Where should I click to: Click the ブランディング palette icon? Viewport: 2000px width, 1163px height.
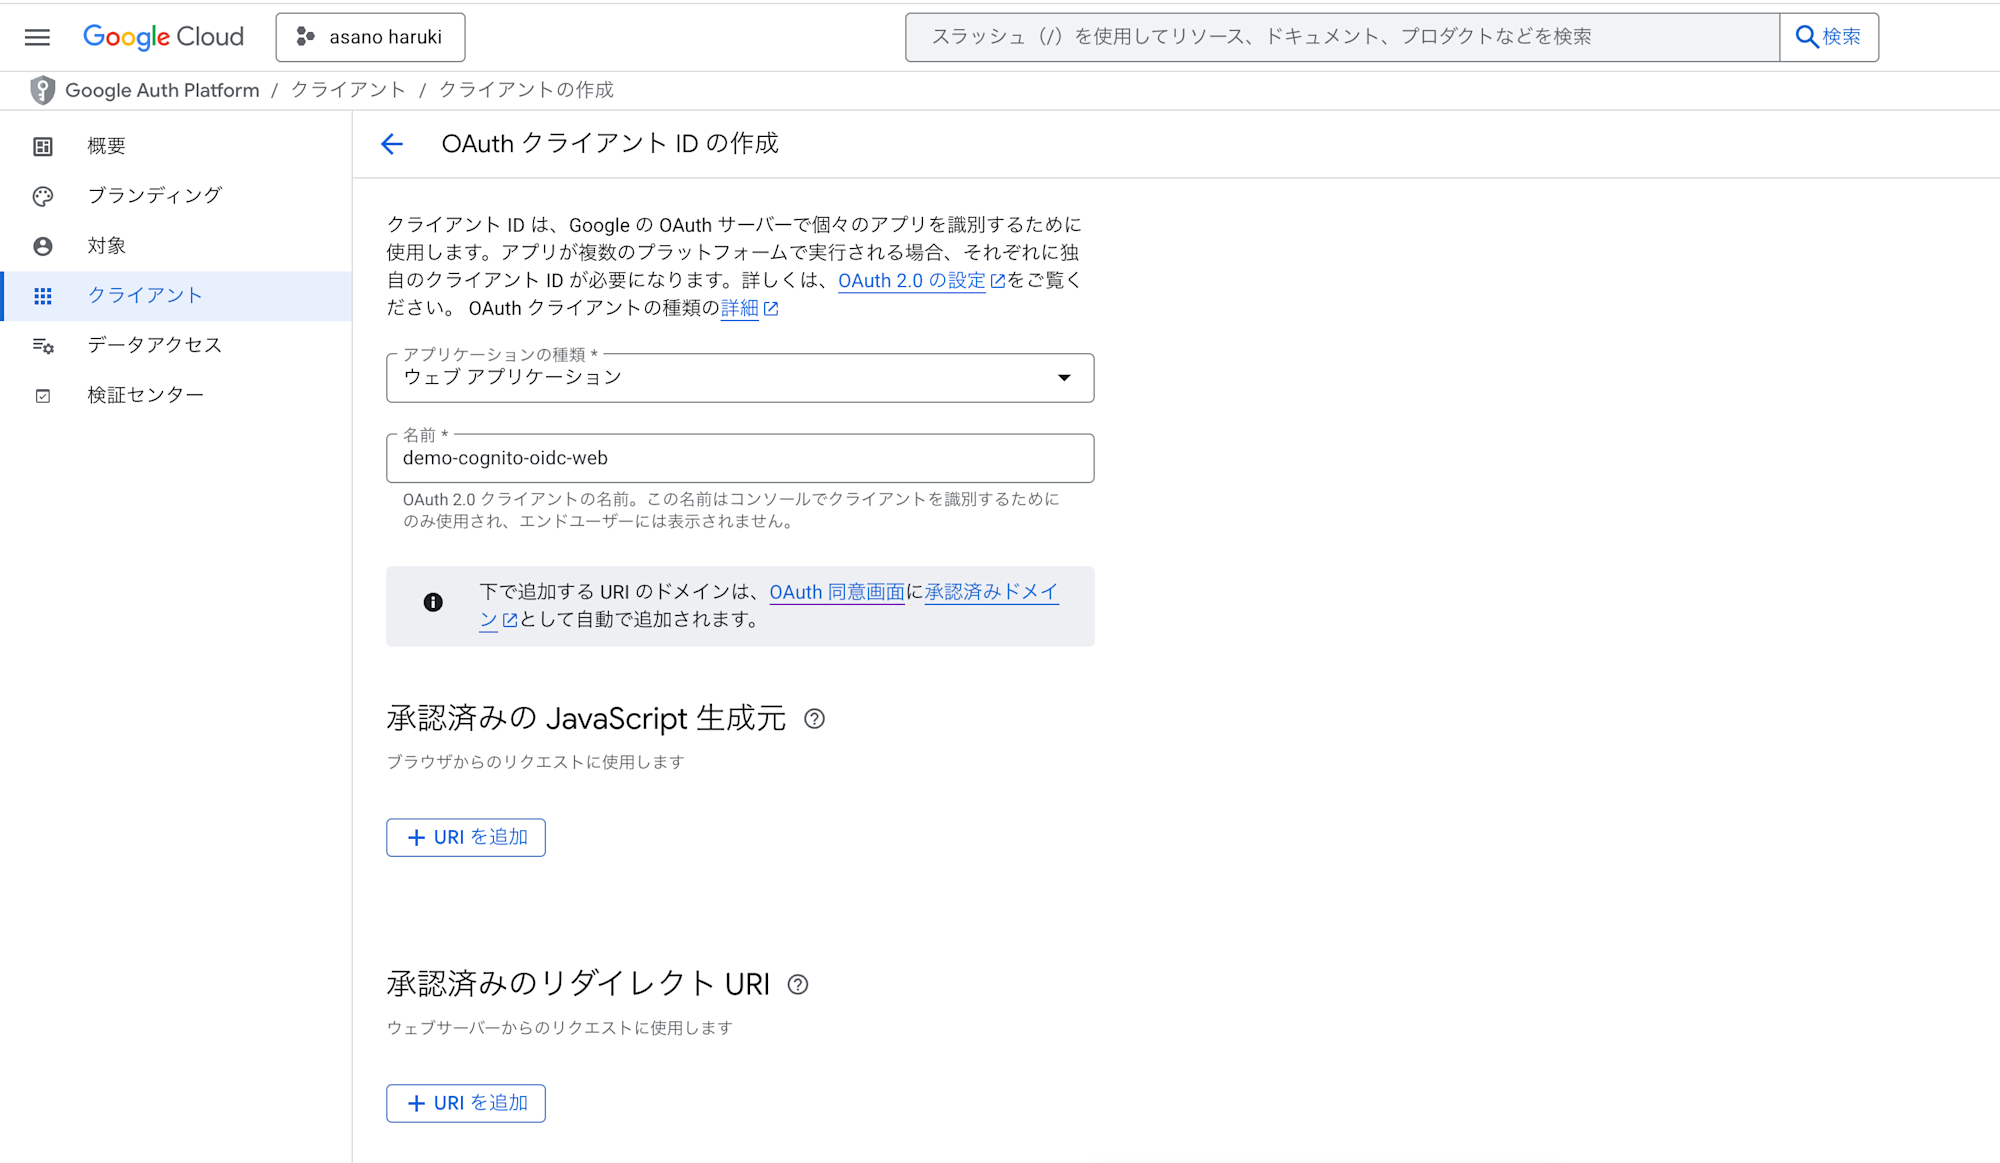[43, 196]
